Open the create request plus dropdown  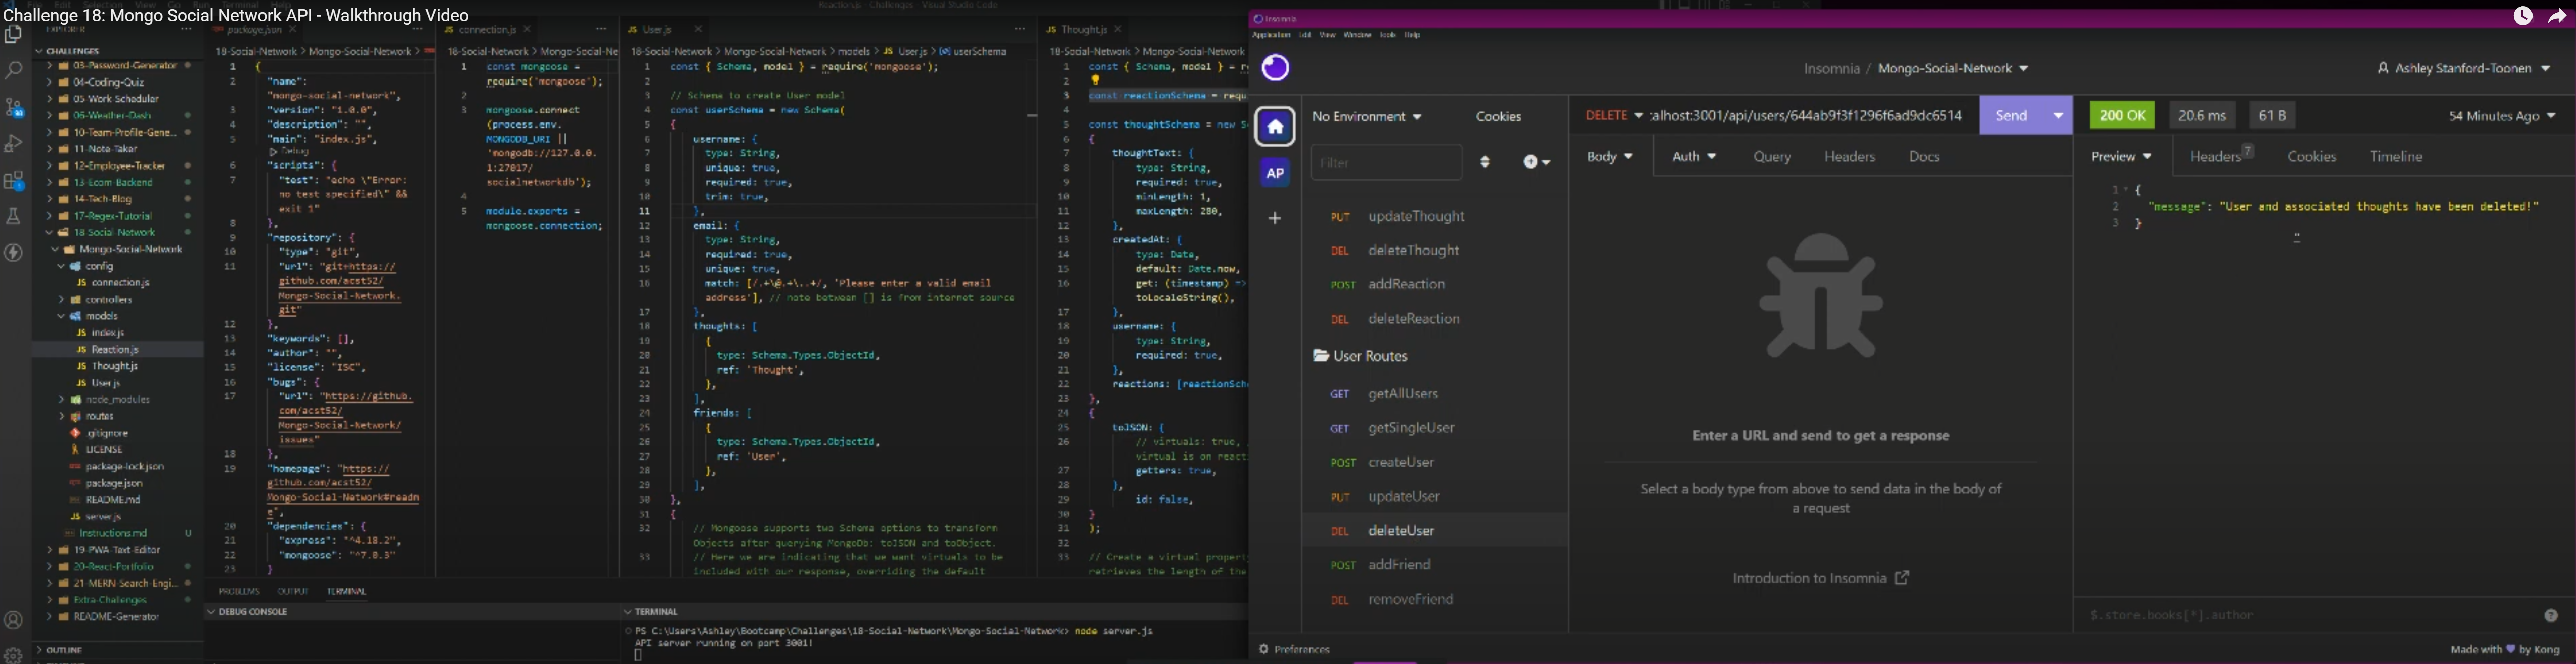tap(1537, 162)
